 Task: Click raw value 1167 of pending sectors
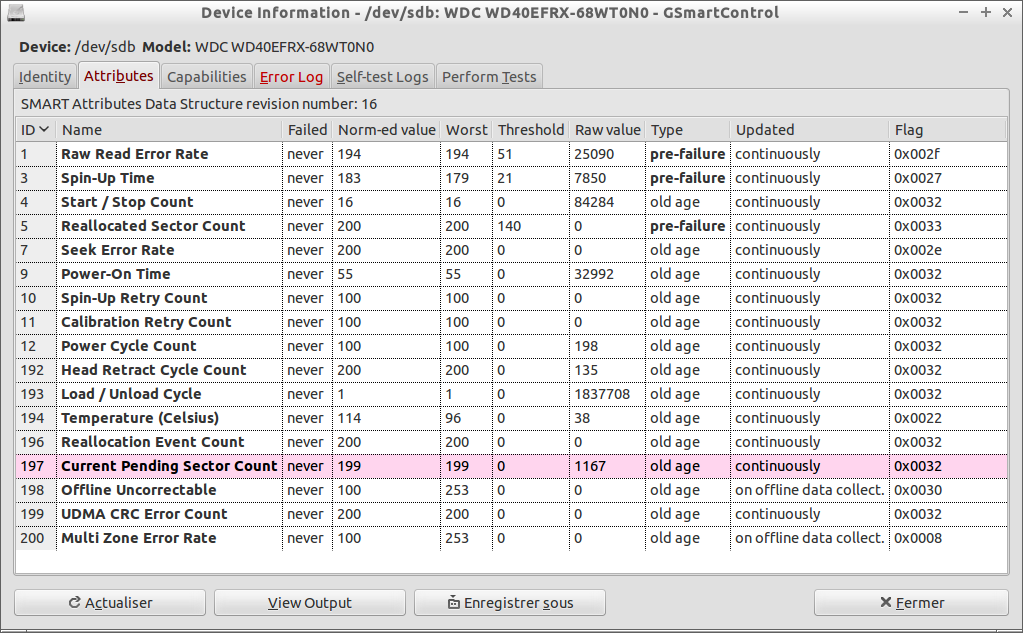pos(590,466)
